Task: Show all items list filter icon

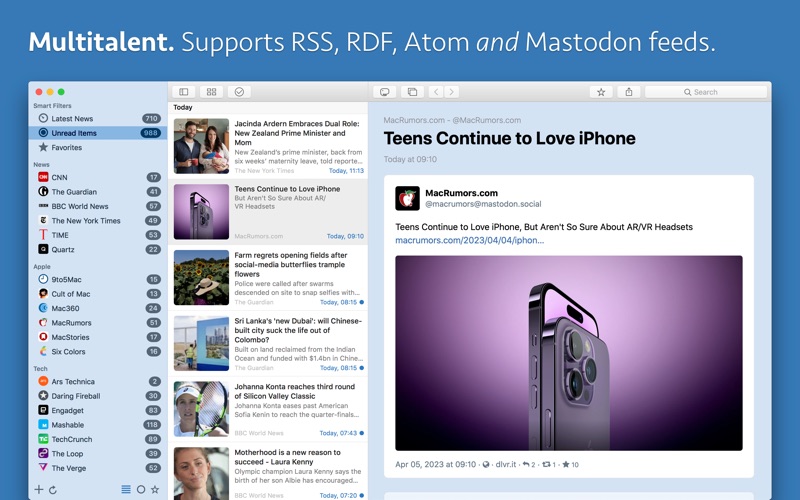Action: coord(126,489)
